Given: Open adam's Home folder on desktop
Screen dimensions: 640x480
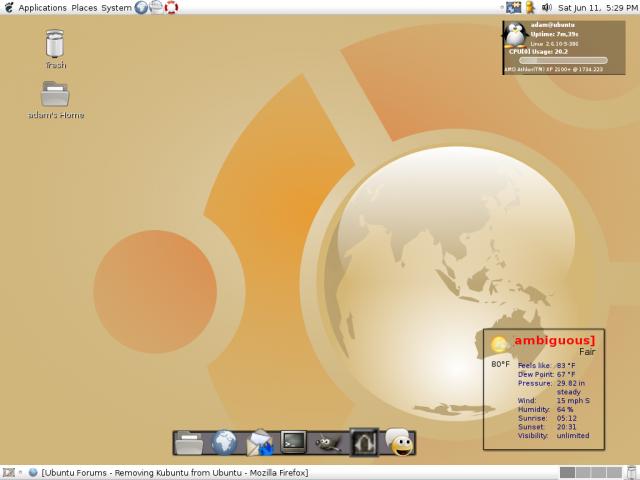Looking at the screenshot, I should (x=55, y=96).
